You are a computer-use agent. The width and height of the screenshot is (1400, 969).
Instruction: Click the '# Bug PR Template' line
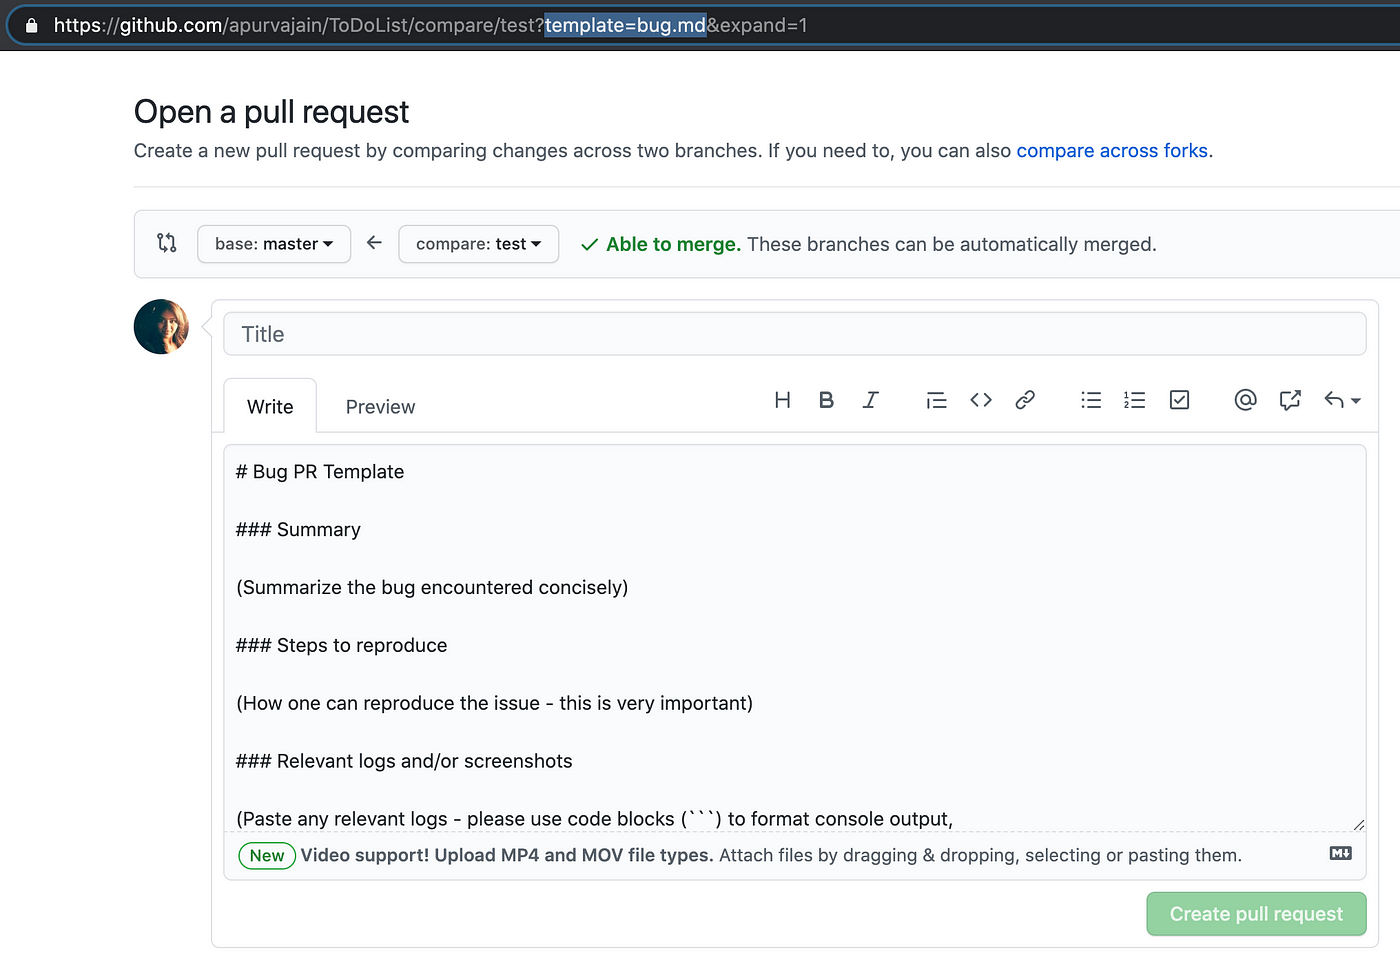[320, 472]
